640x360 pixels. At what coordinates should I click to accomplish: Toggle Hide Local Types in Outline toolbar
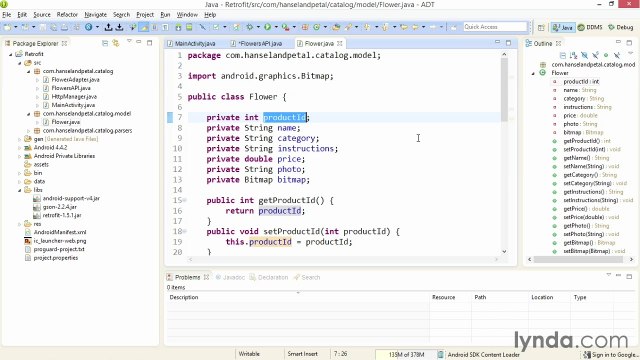(616, 55)
